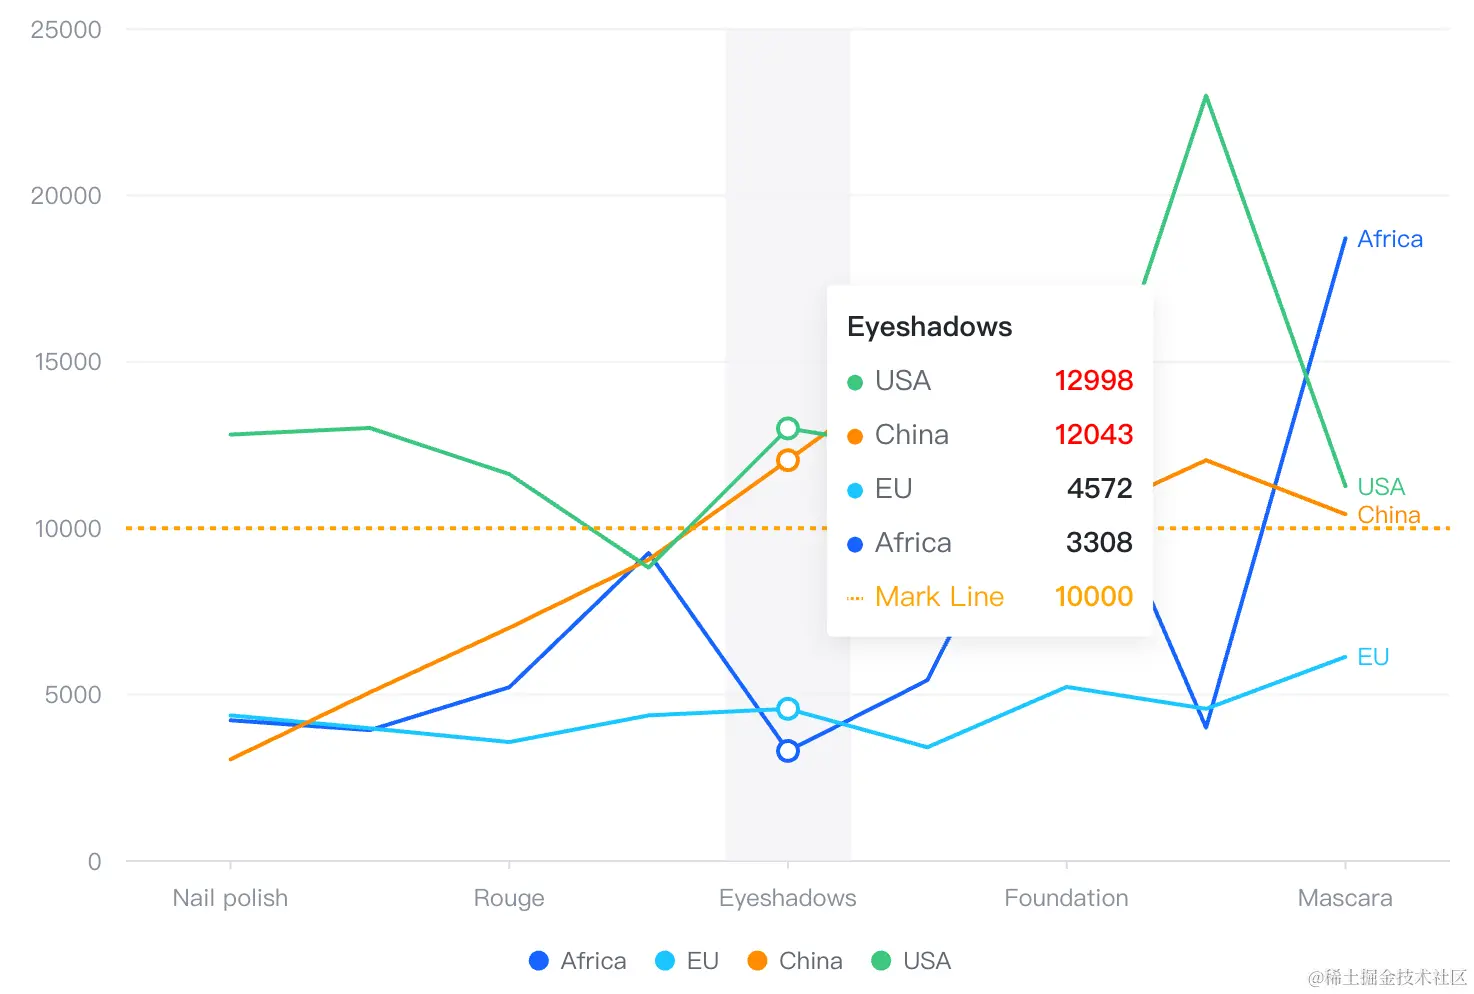Select the EU data point marker at Eyeshadows
Viewport: 1474px width, 994px height.
point(788,709)
